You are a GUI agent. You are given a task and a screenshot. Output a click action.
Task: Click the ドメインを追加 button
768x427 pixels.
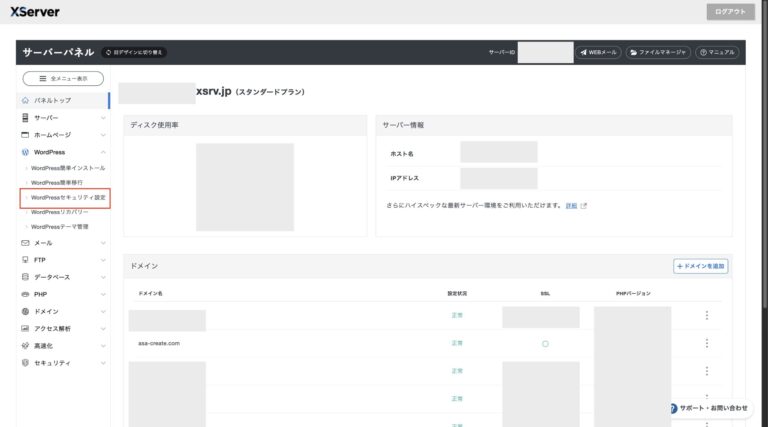[700, 266]
